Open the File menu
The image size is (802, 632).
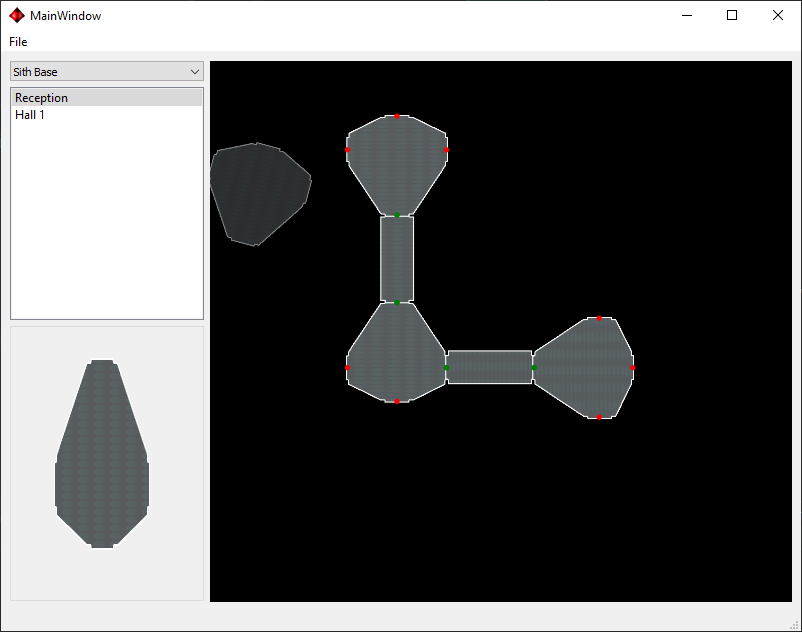(x=18, y=42)
